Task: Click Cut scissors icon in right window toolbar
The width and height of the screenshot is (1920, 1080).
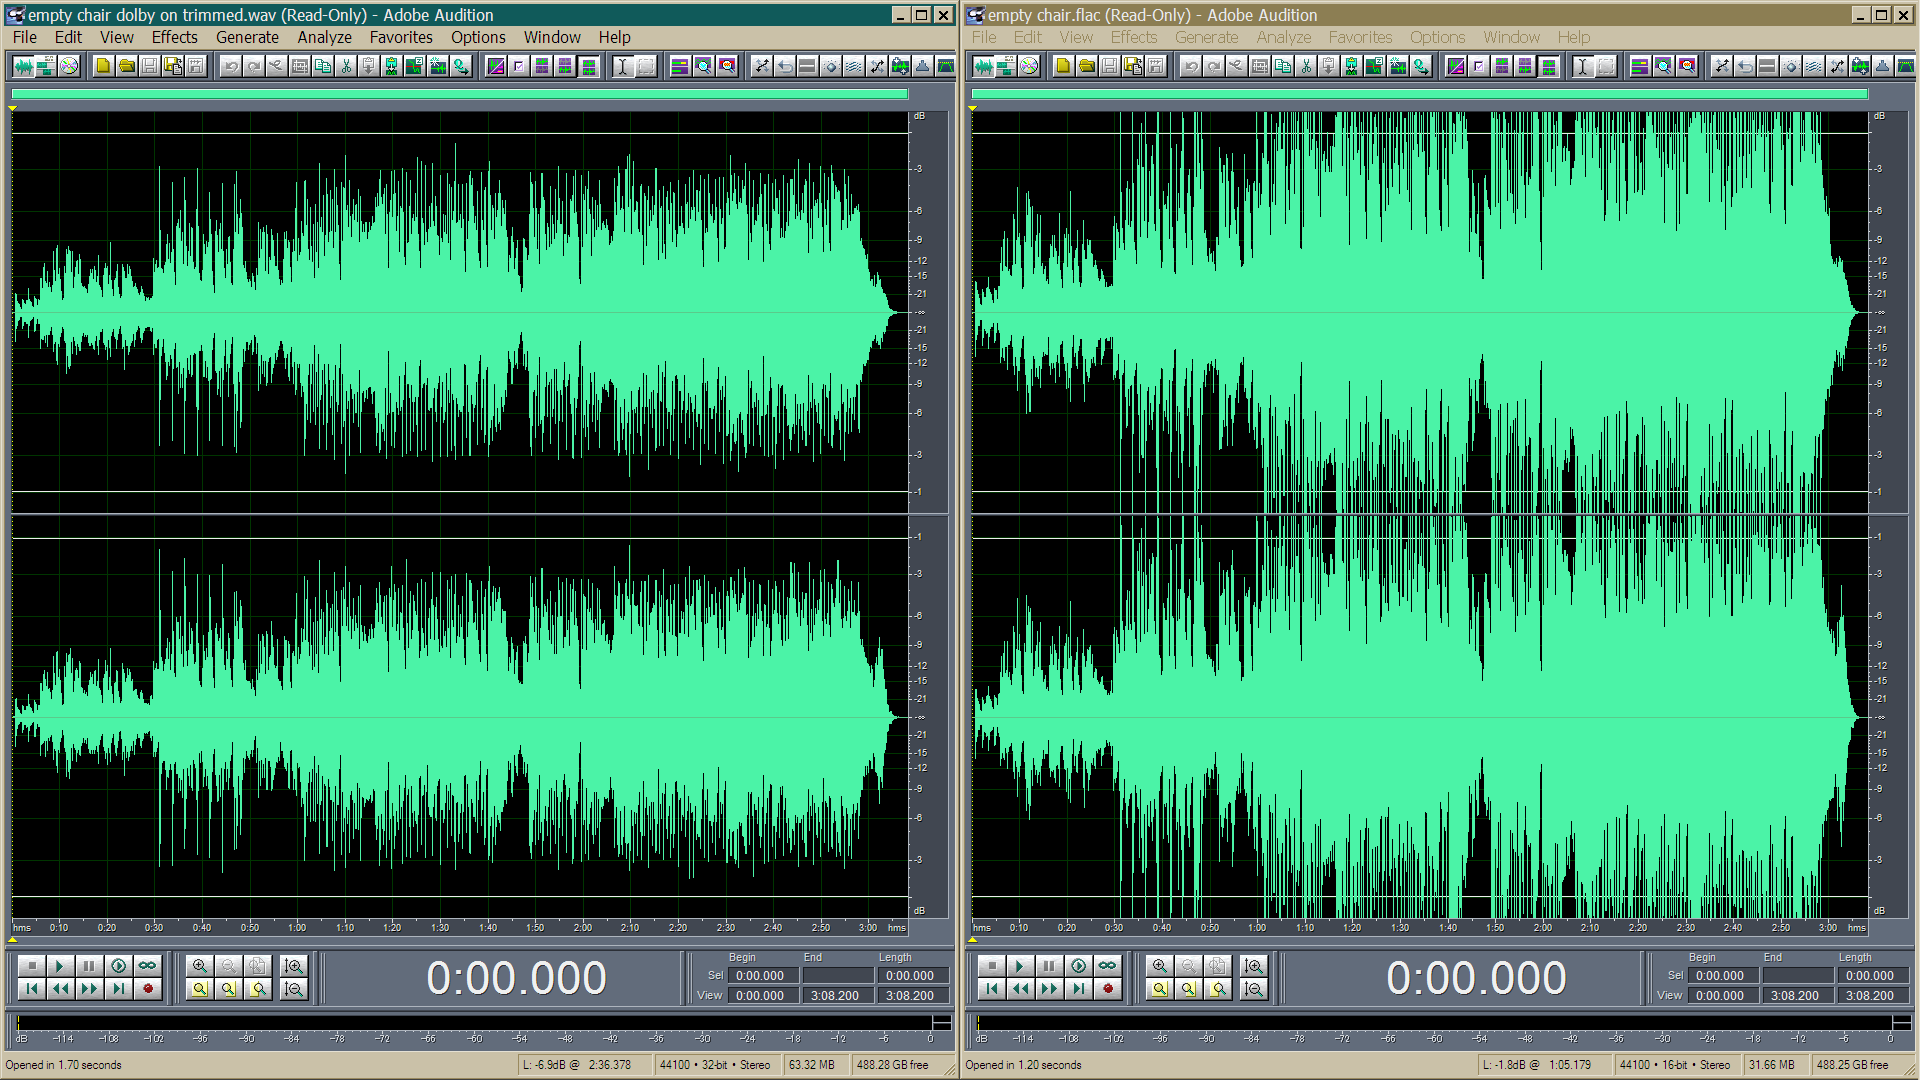Action: pyautogui.click(x=1306, y=66)
